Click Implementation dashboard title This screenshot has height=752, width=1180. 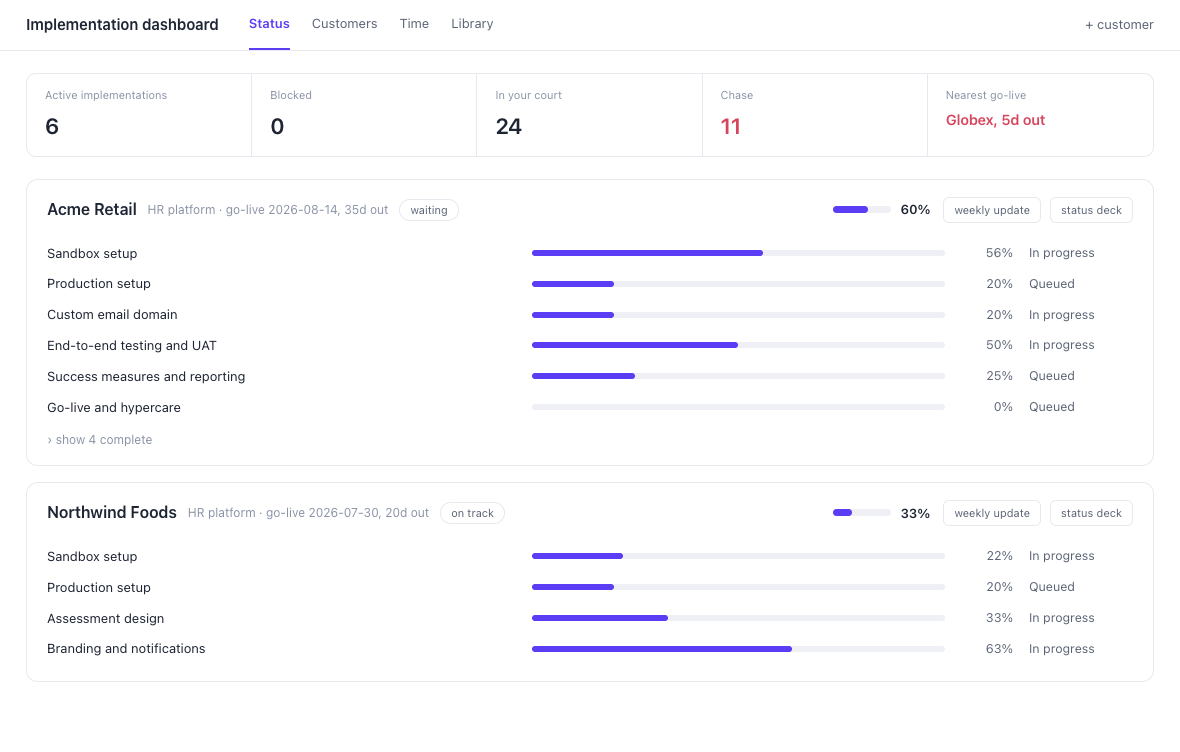pos(122,25)
